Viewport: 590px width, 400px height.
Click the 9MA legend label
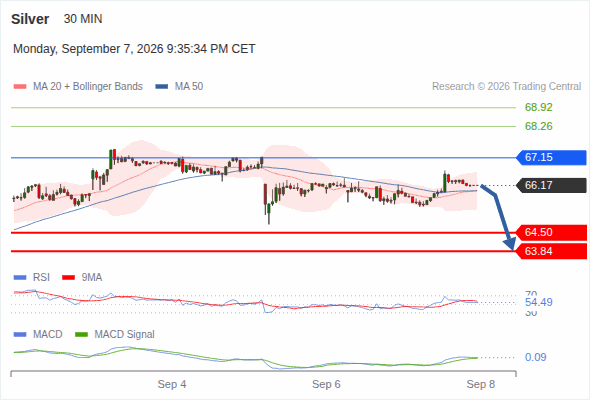click(92, 278)
